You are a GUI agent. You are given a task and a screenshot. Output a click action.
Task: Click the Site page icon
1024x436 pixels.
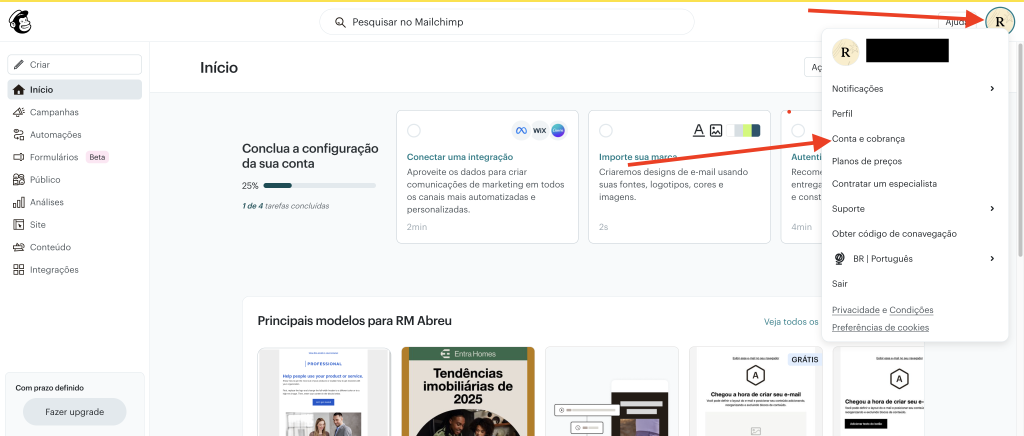pyautogui.click(x=19, y=225)
